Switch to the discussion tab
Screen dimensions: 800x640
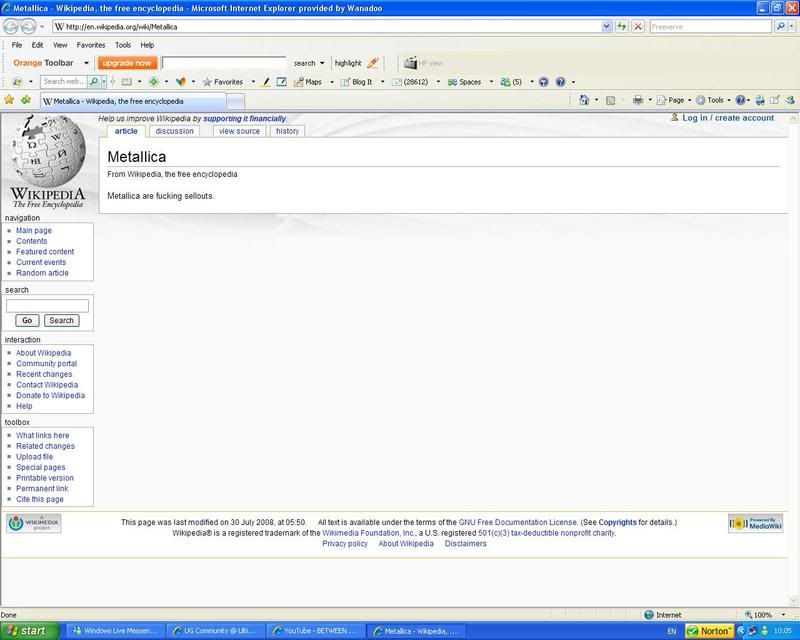(x=174, y=131)
